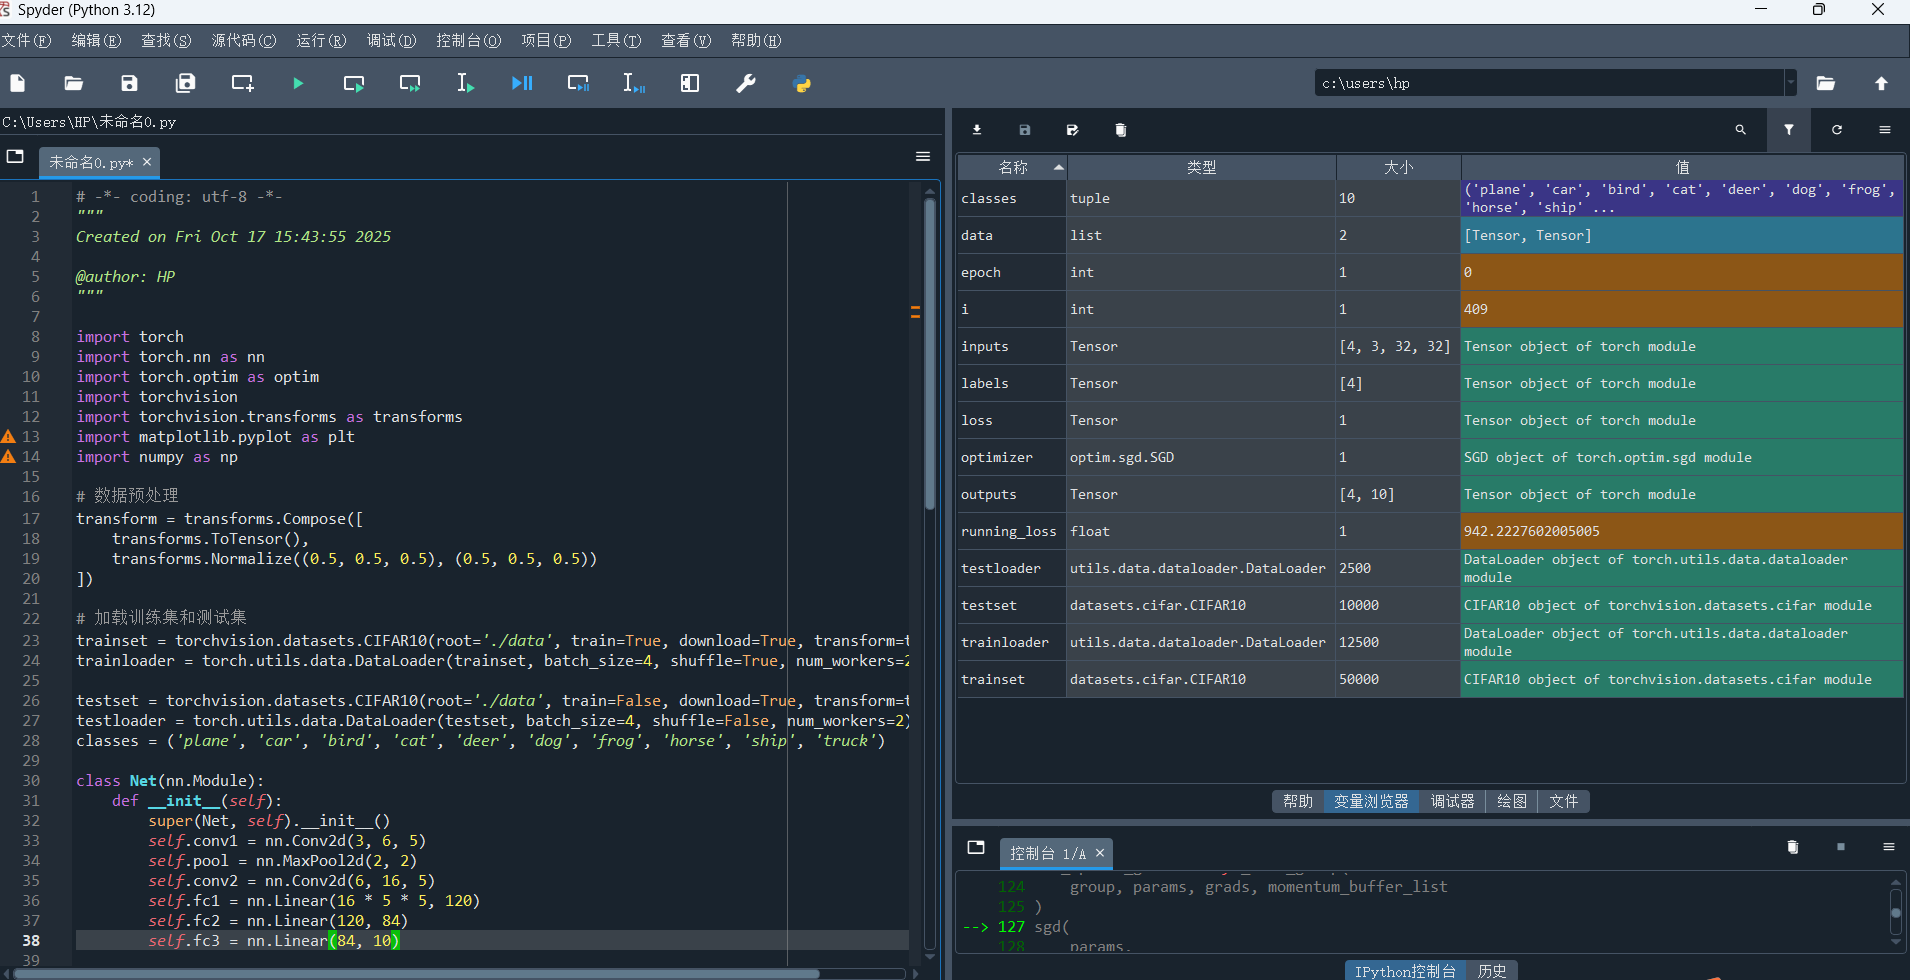Viewport: 1910px width, 980px height.
Task: Sort variables by the 名称 column header
Action: (x=1013, y=167)
